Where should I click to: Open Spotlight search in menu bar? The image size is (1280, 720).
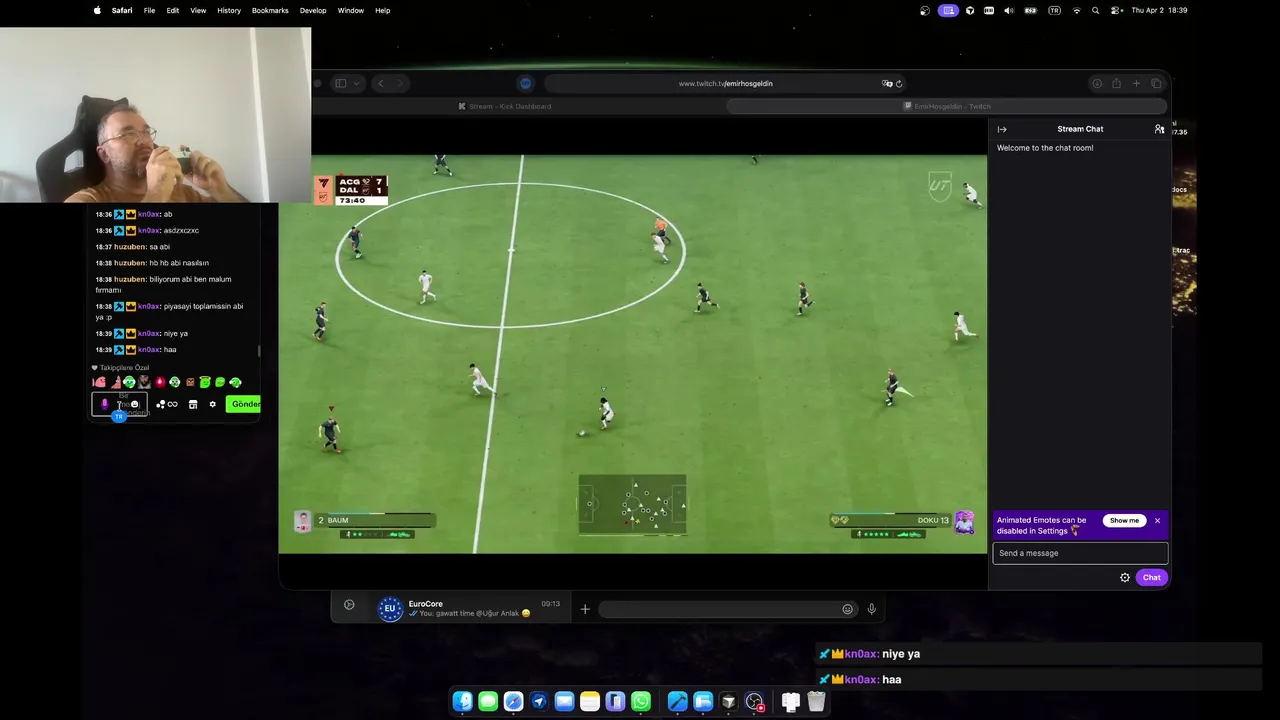pos(1095,10)
